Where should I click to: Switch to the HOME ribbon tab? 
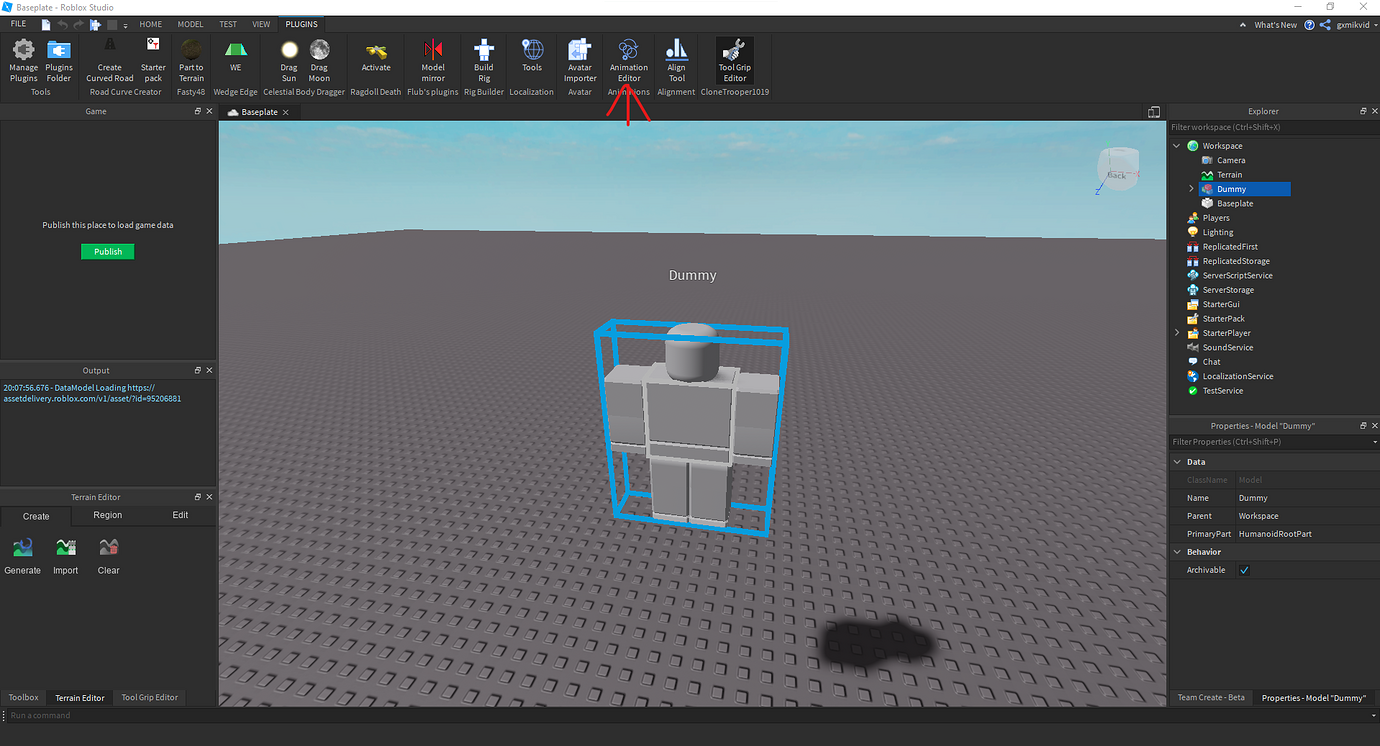pyautogui.click(x=150, y=23)
